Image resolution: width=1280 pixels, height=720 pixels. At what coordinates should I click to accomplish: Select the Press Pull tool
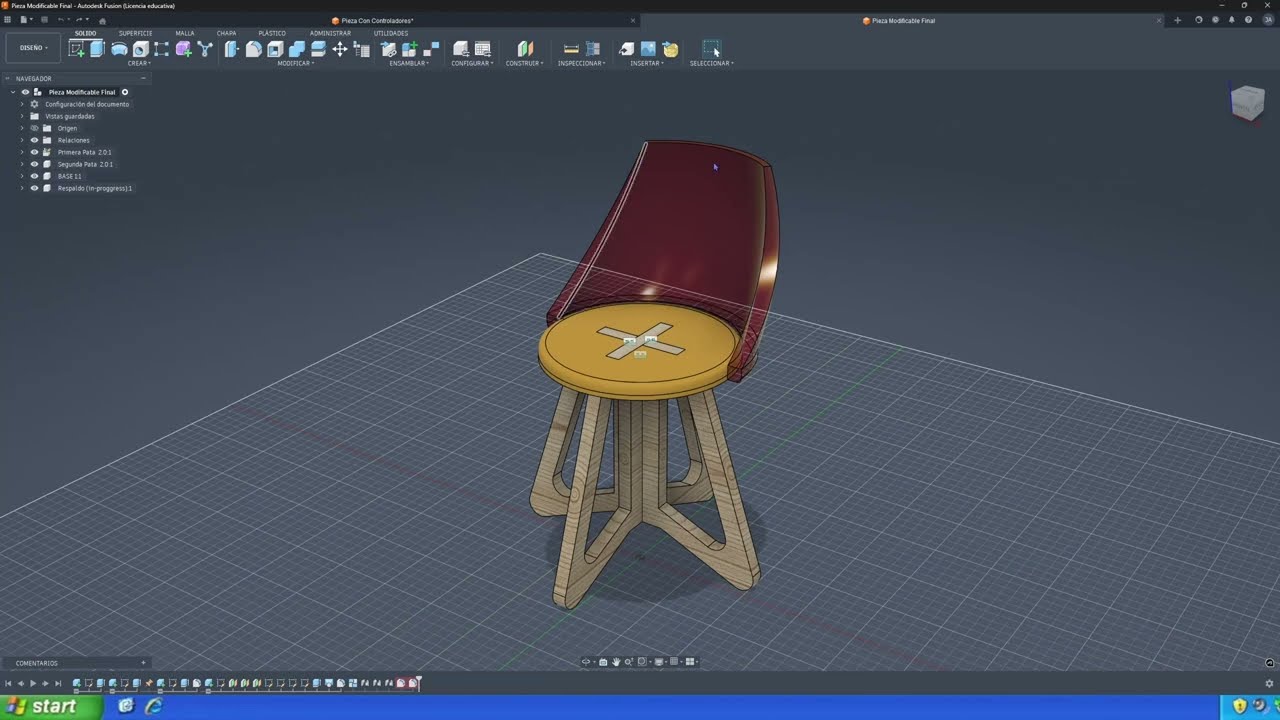pos(231,49)
